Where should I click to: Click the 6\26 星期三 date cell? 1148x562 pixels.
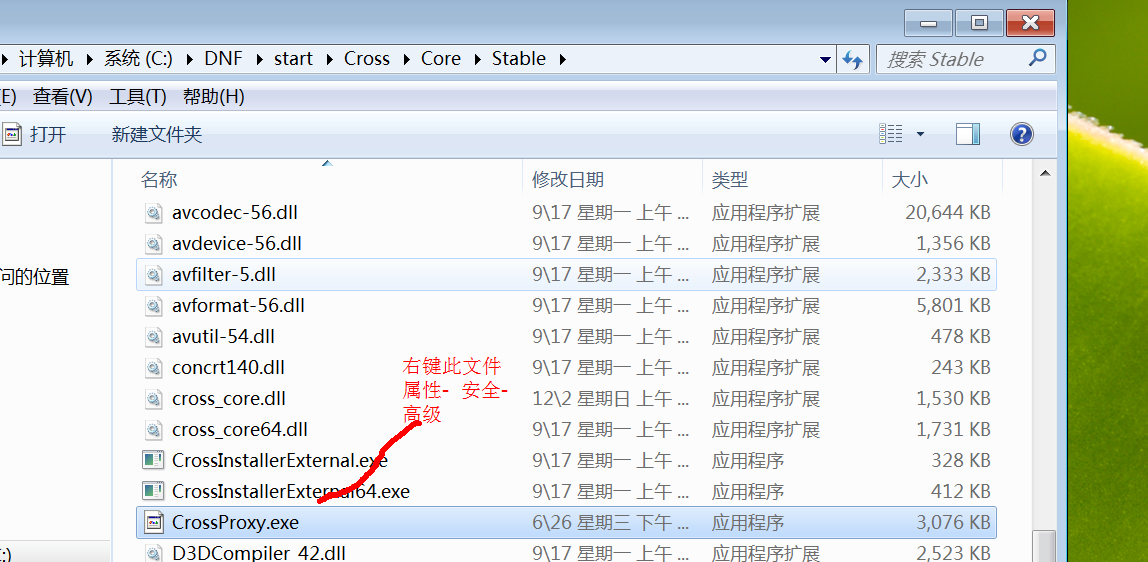click(x=611, y=522)
